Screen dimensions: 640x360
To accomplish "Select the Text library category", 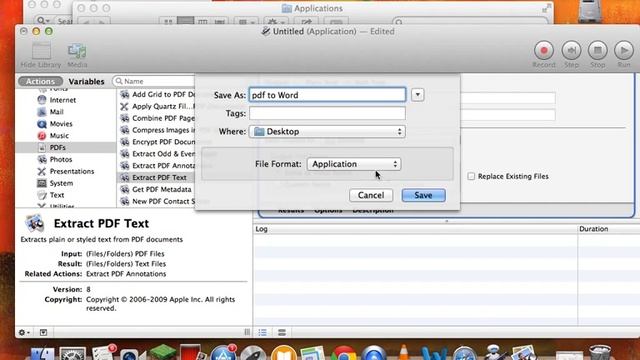I will click(57, 195).
